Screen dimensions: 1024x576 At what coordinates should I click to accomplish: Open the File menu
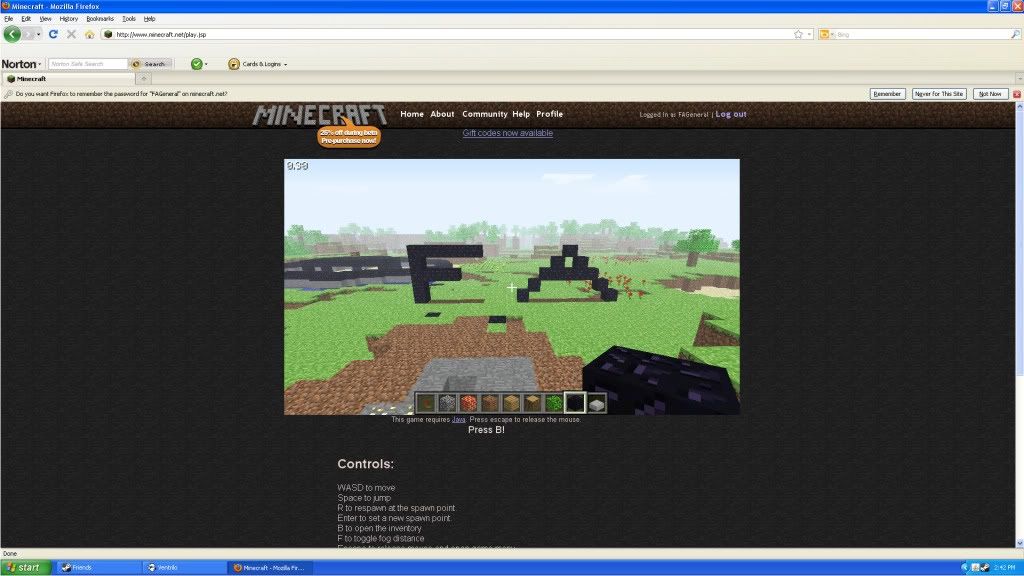pos(8,18)
